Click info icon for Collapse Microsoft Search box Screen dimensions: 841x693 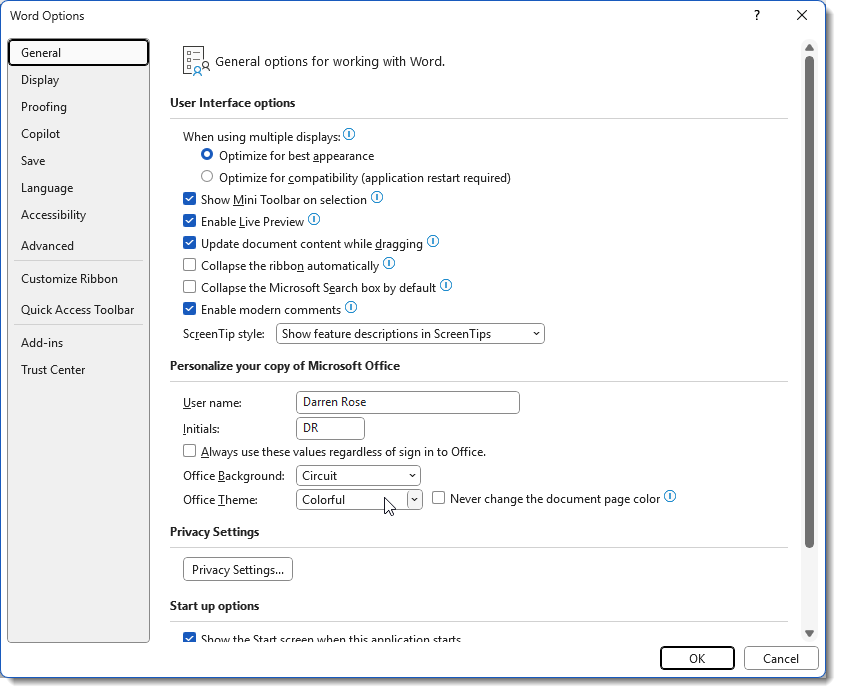pos(446,285)
